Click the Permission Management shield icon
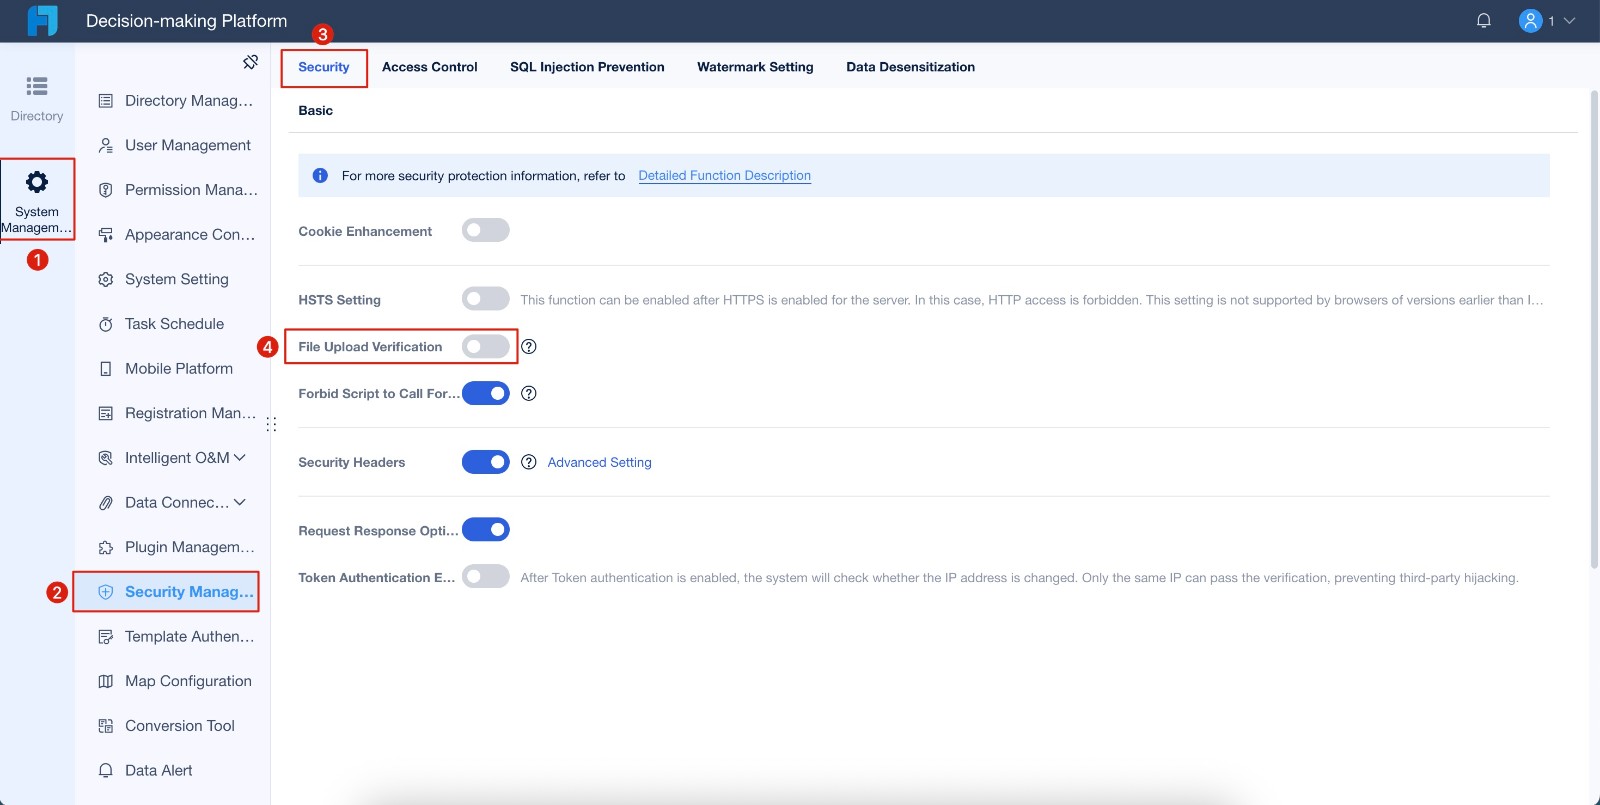This screenshot has width=1600, height=805. [106, 190]
